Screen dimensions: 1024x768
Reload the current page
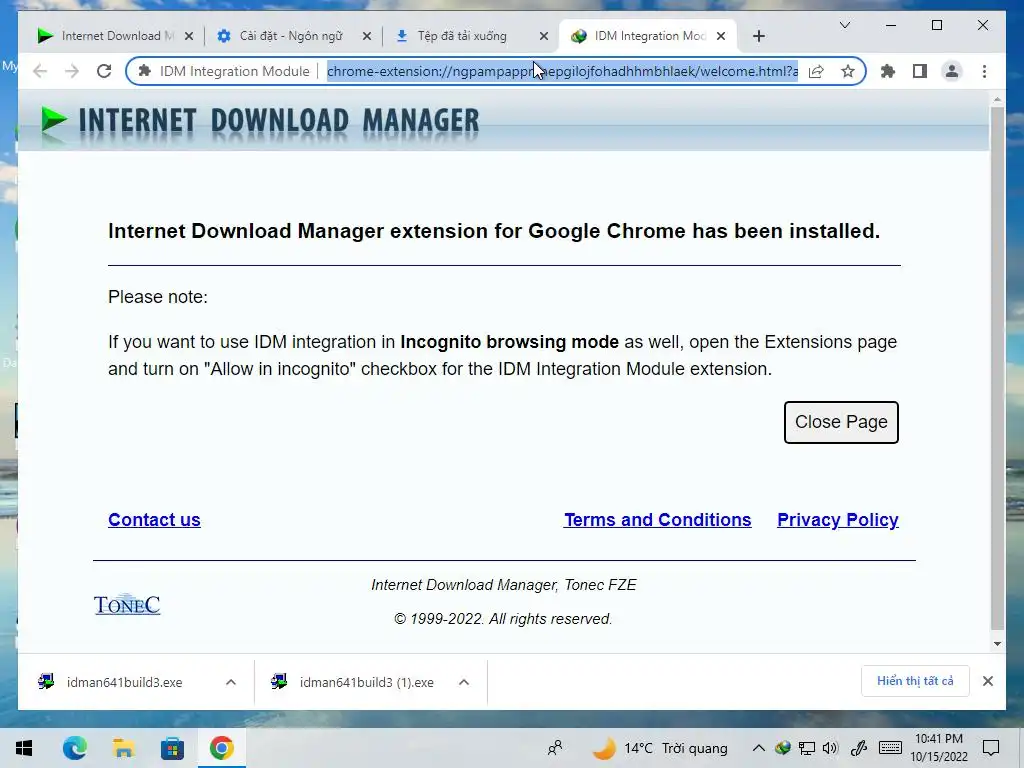[104, 71]
